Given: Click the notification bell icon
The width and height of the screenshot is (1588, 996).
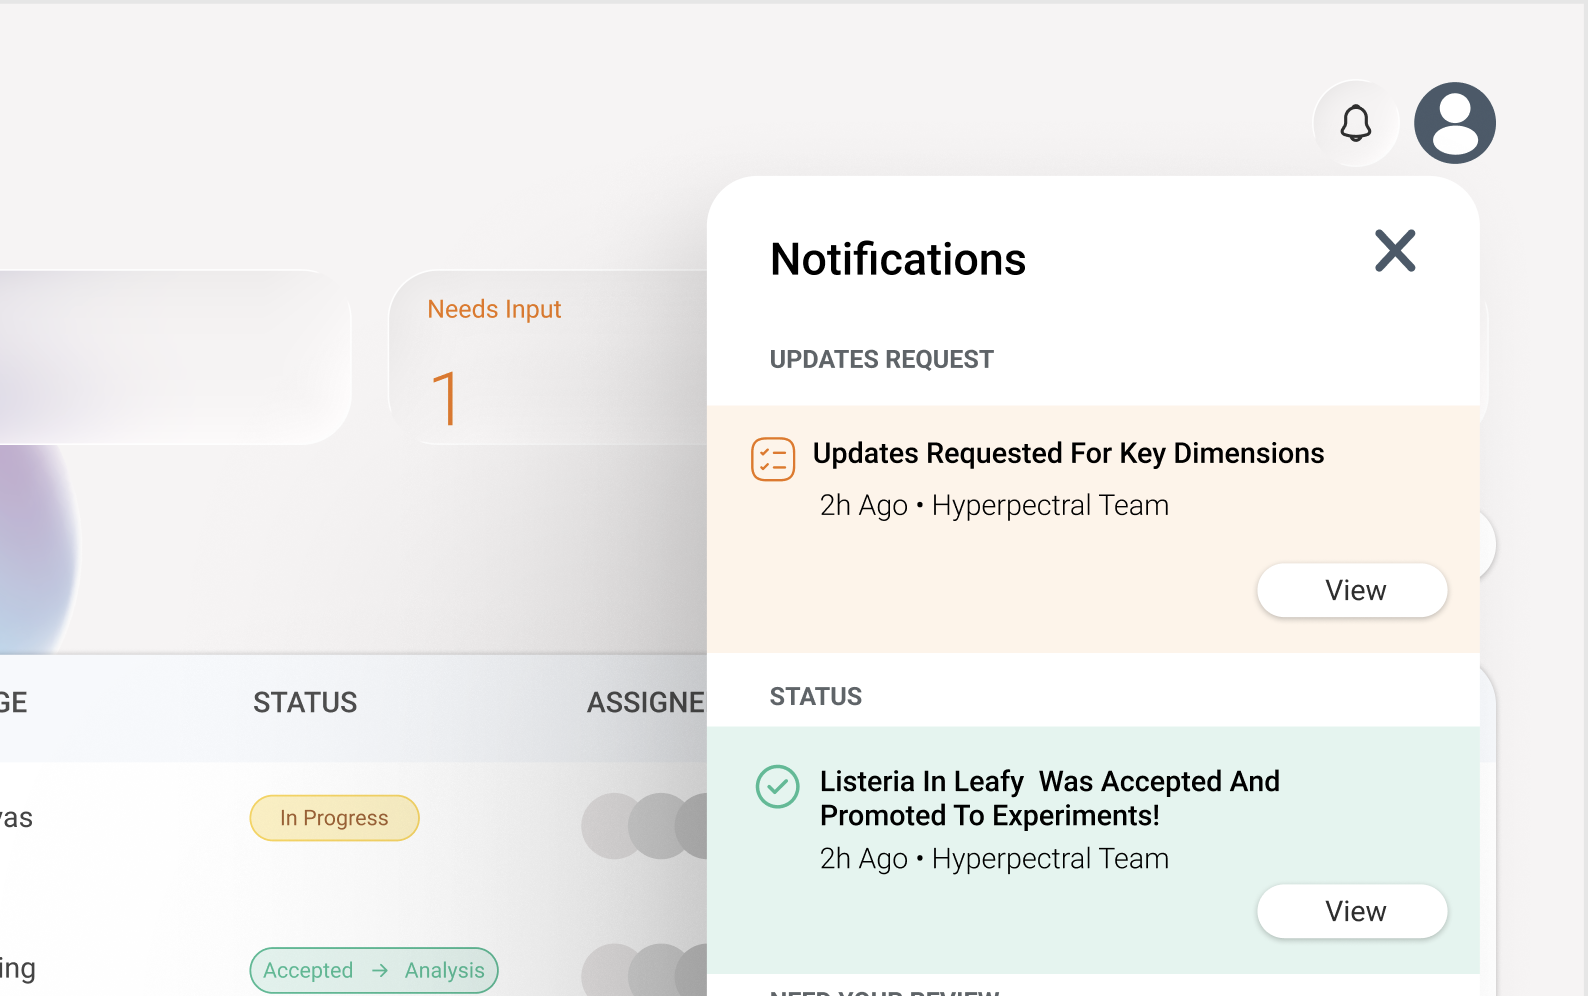Looking at the screenshot, I should click(1355, 124).
